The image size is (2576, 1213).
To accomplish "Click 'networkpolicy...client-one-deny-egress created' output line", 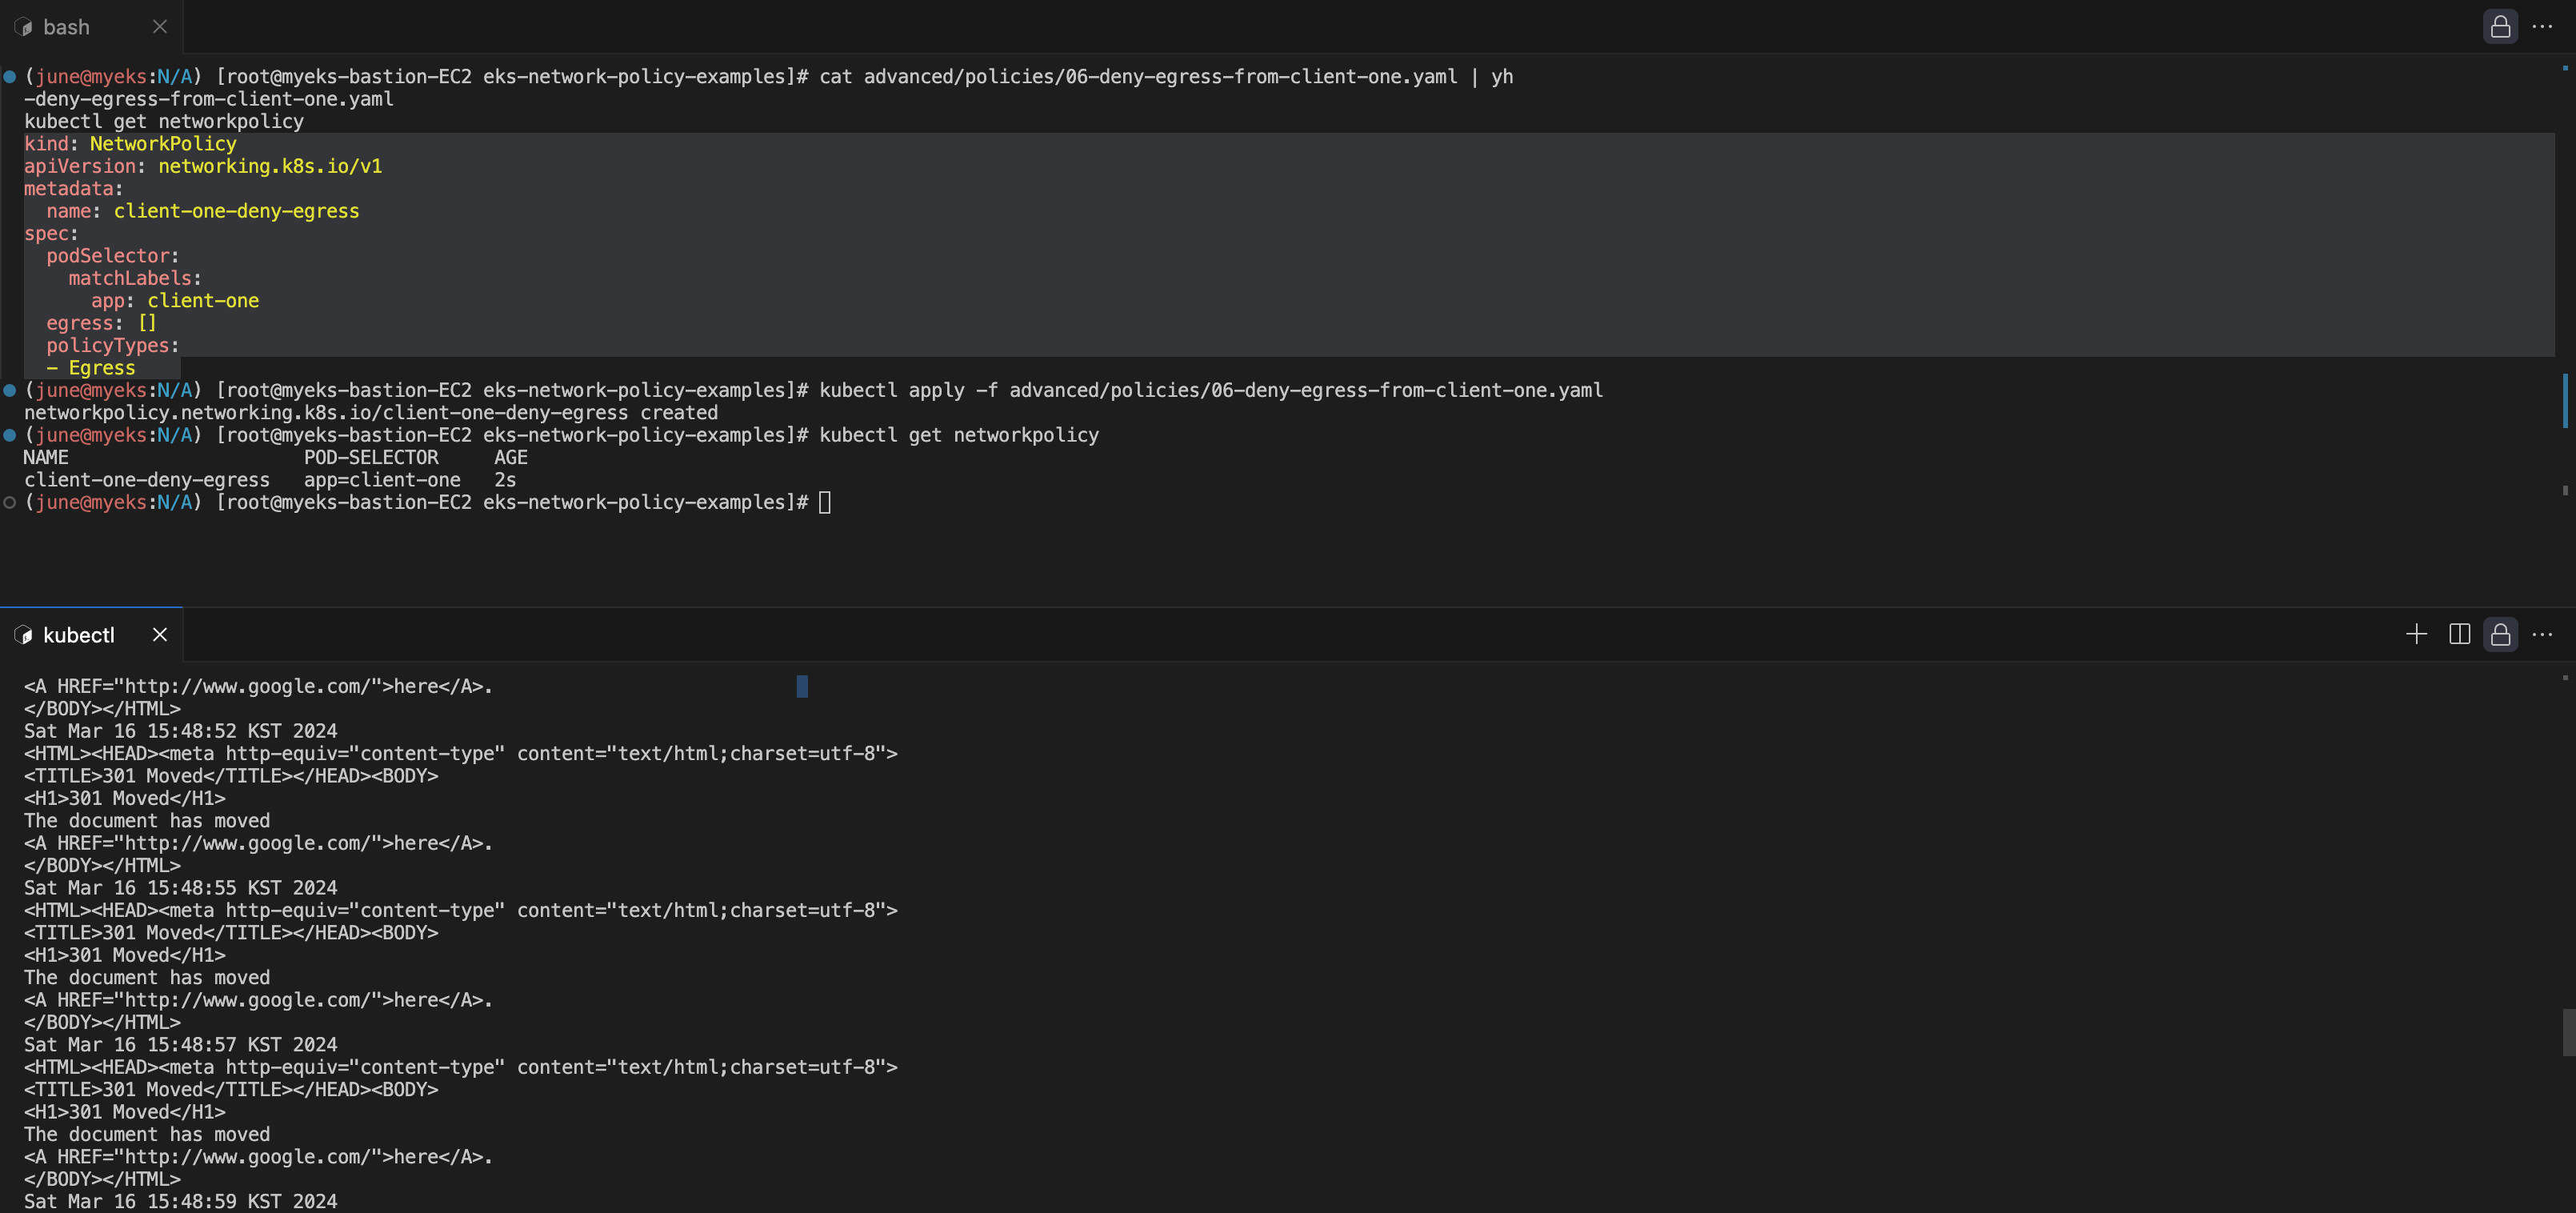I will tap(371, 413).
